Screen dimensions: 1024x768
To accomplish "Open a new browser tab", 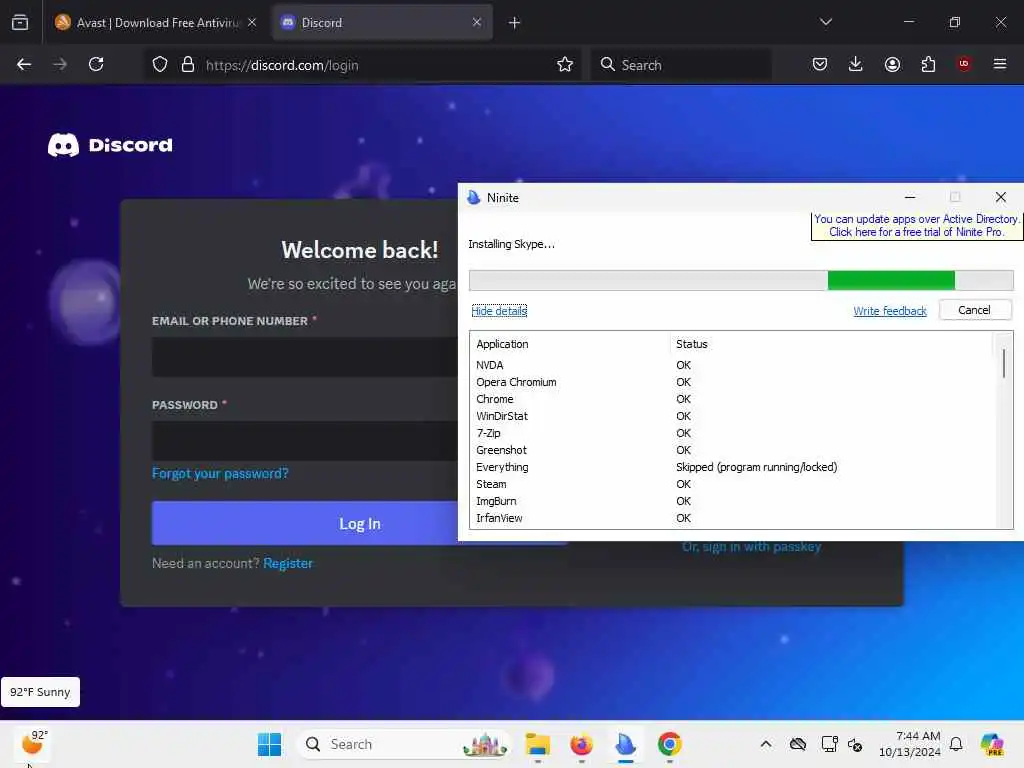I will tap(514, 23).
